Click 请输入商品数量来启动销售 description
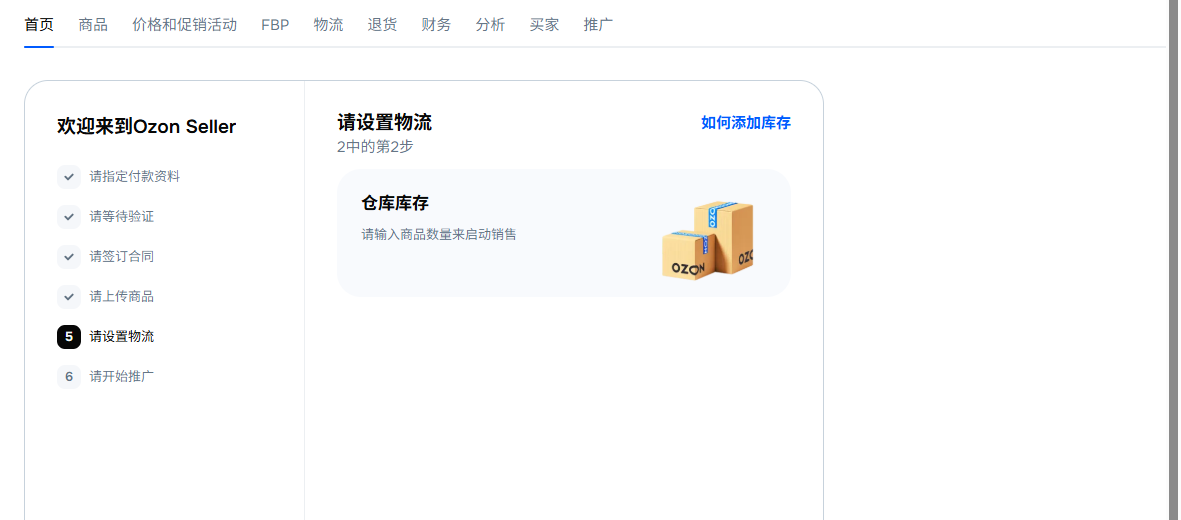Screen dimensions: 1181x520 (439, 234)
